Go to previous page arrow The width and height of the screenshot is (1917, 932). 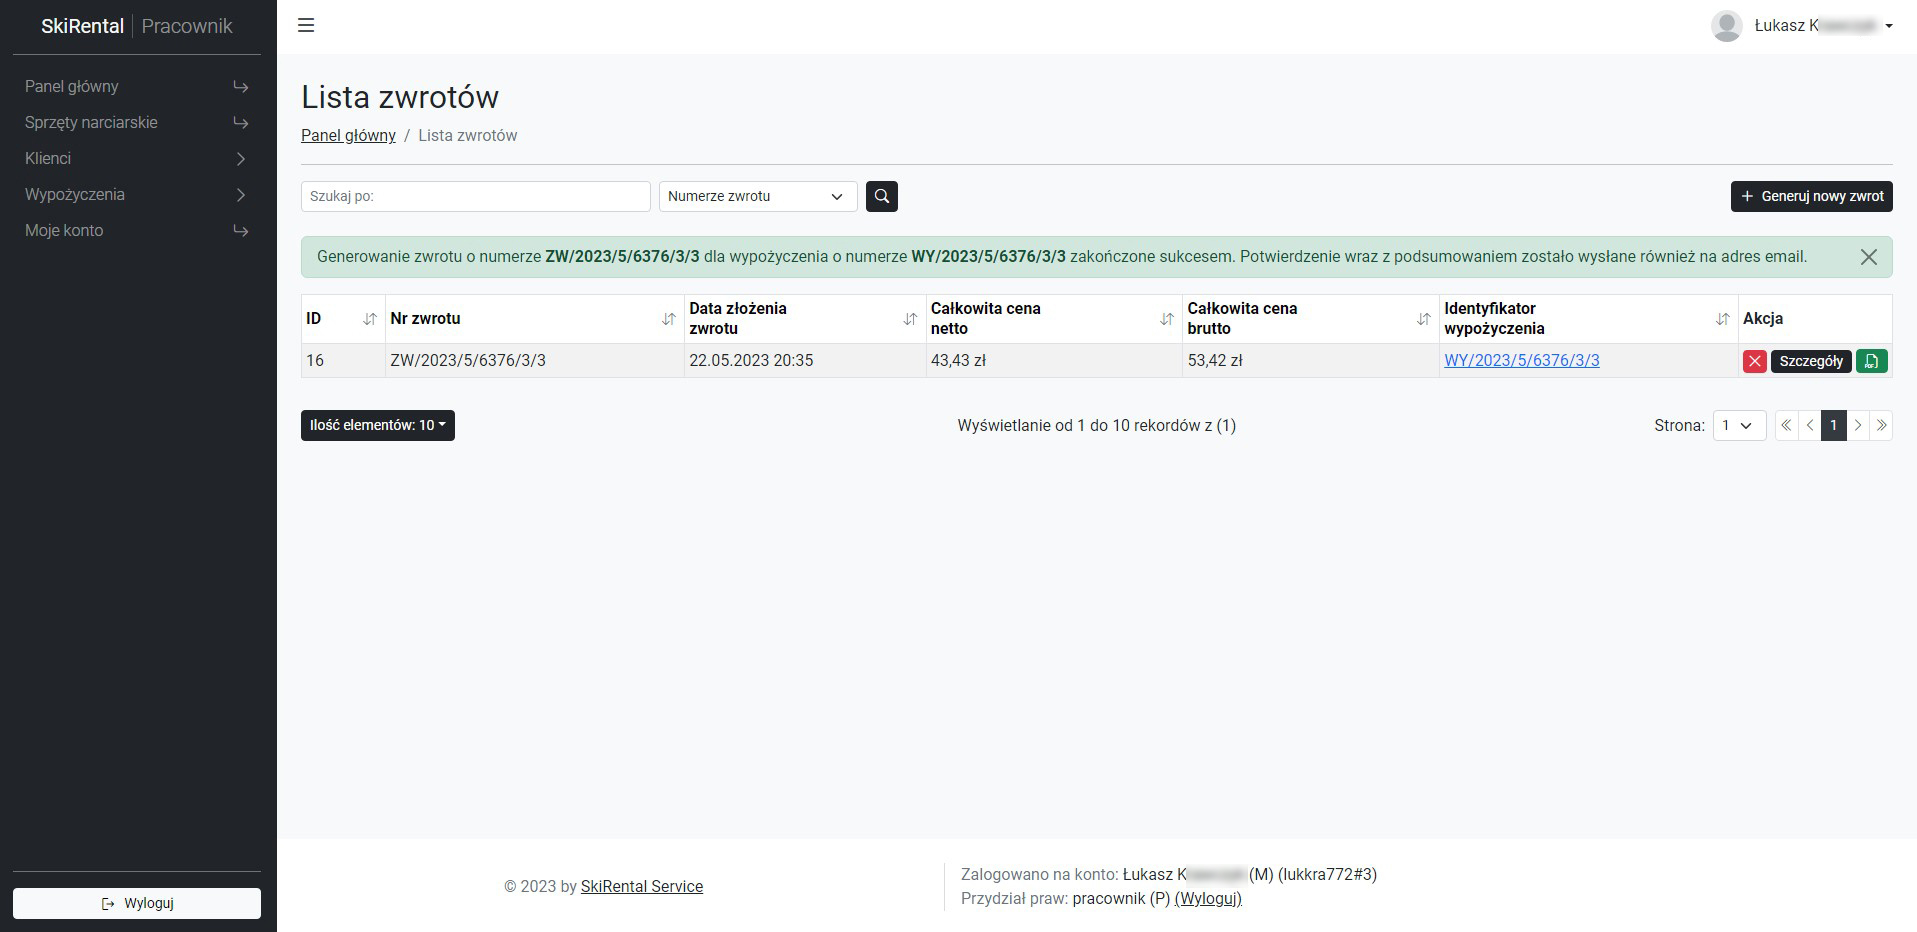click(x=1809, y=425)
